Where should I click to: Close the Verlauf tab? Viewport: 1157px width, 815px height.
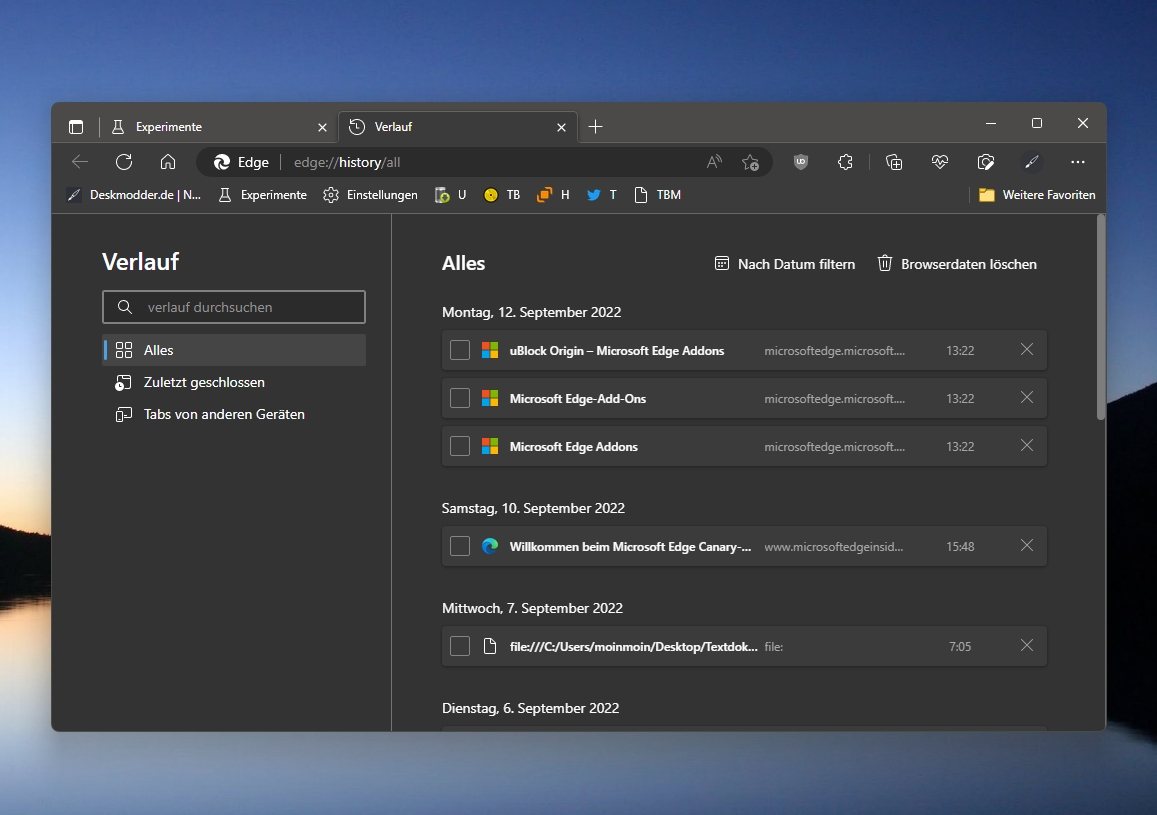point(562,128)
